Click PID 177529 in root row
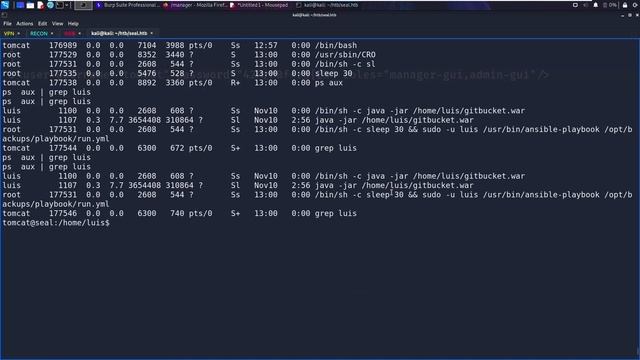 point(63,55)
